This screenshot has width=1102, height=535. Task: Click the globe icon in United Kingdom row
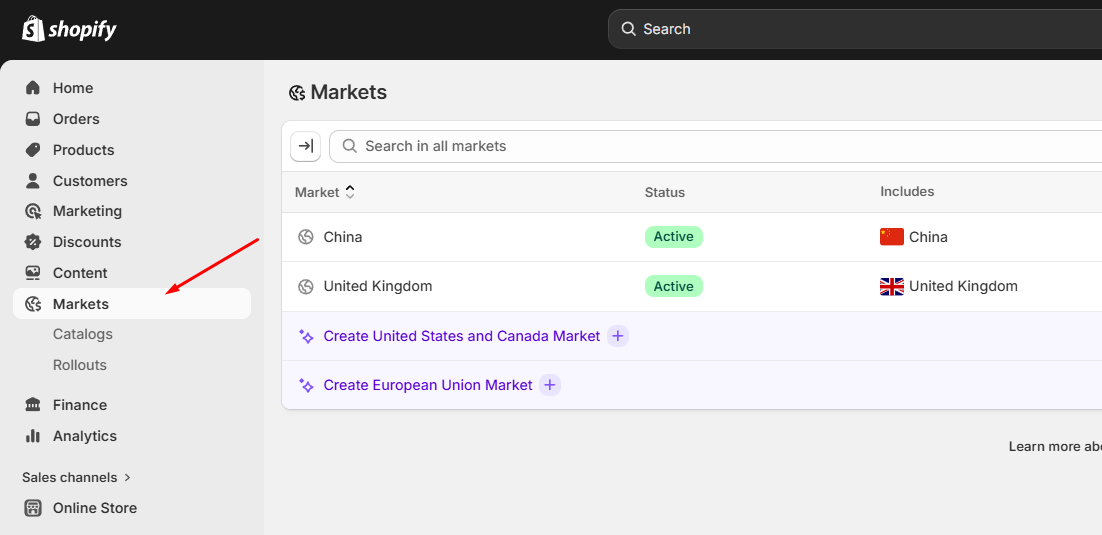click(305, 286)
